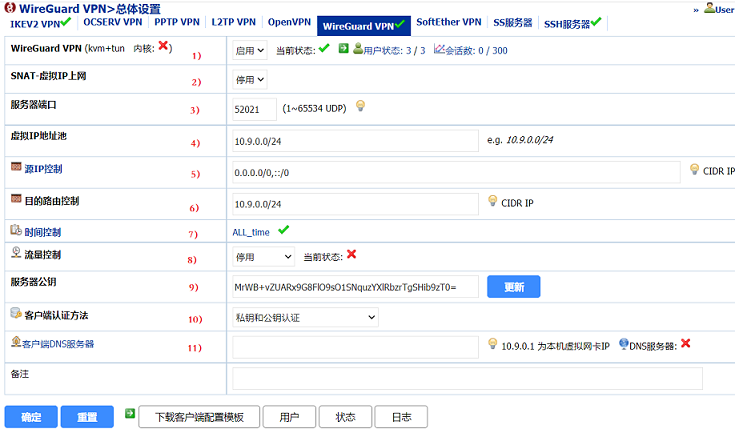Click the 确定 button
The image size is (735, 433).
[31, 417]
